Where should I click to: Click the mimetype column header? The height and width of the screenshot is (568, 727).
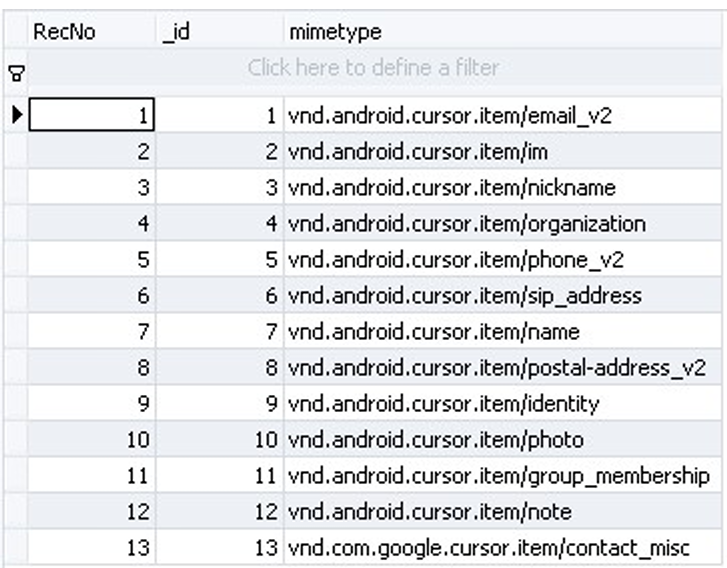[335, 32]
